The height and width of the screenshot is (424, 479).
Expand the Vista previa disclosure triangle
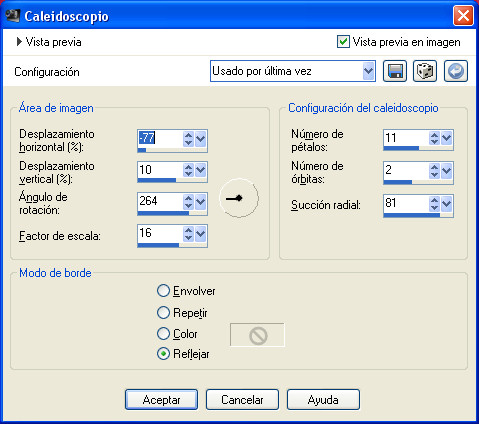point(19,42)
